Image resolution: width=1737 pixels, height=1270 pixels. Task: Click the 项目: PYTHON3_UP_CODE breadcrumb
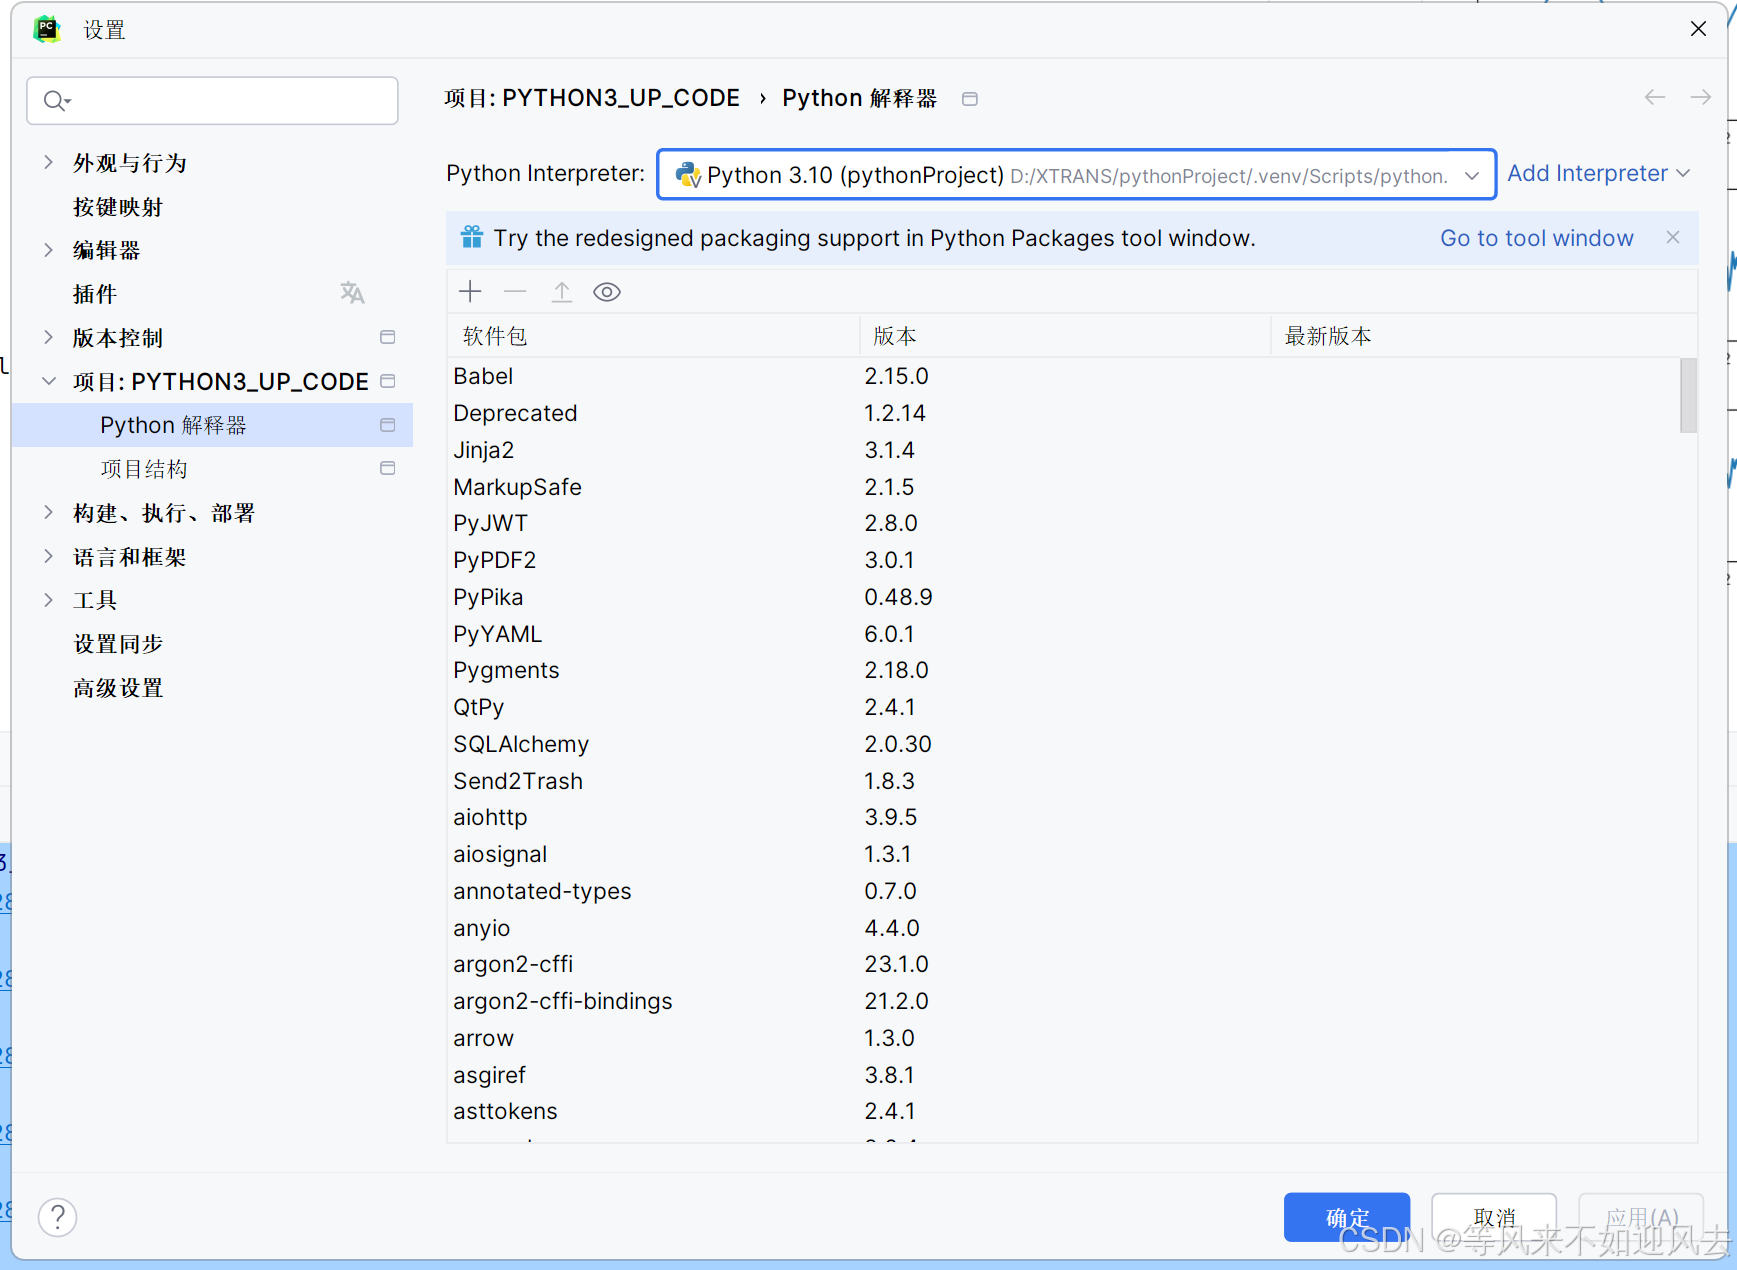592,98
